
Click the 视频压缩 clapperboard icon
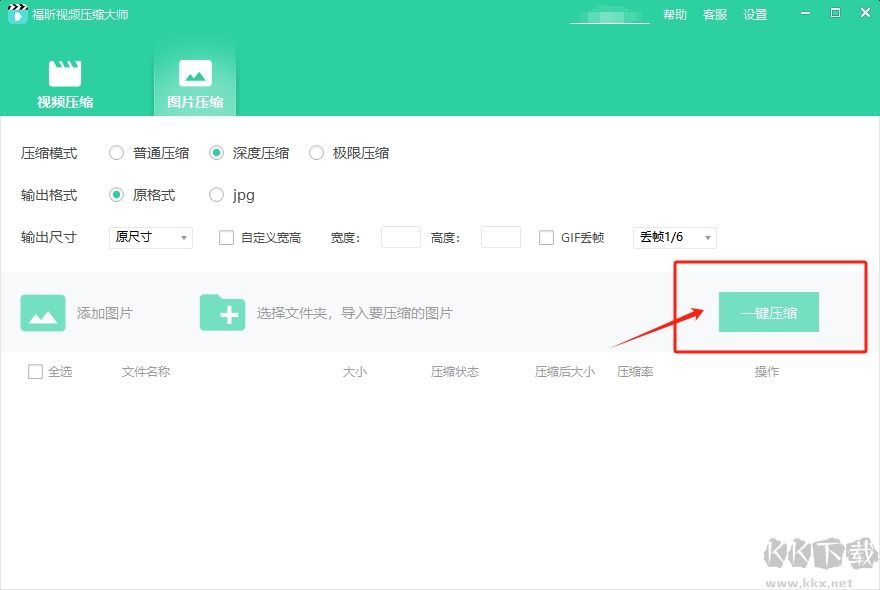click(x=65, y=73)
